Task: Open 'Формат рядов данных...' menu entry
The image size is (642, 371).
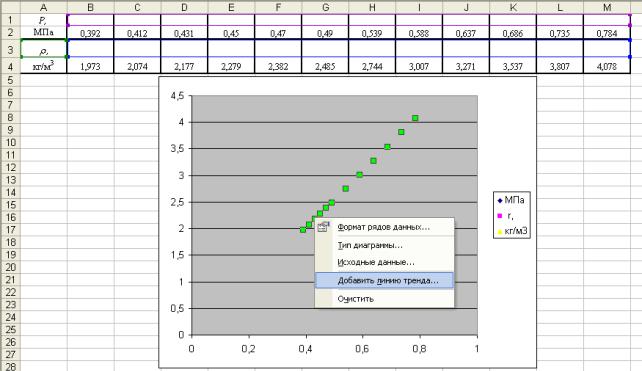Action: 384,227
